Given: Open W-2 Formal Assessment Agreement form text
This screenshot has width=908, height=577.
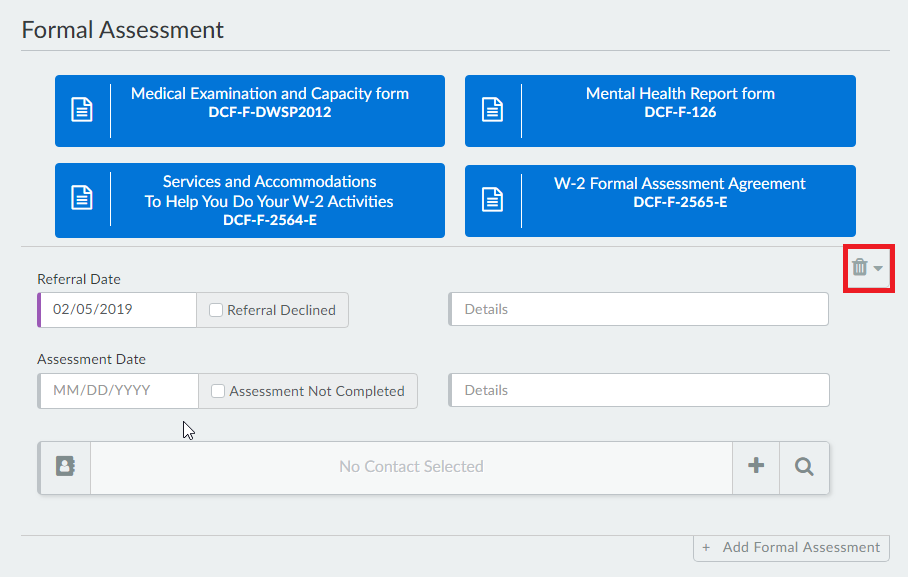Looking at the screenshot, I should (x=680, y=192).
